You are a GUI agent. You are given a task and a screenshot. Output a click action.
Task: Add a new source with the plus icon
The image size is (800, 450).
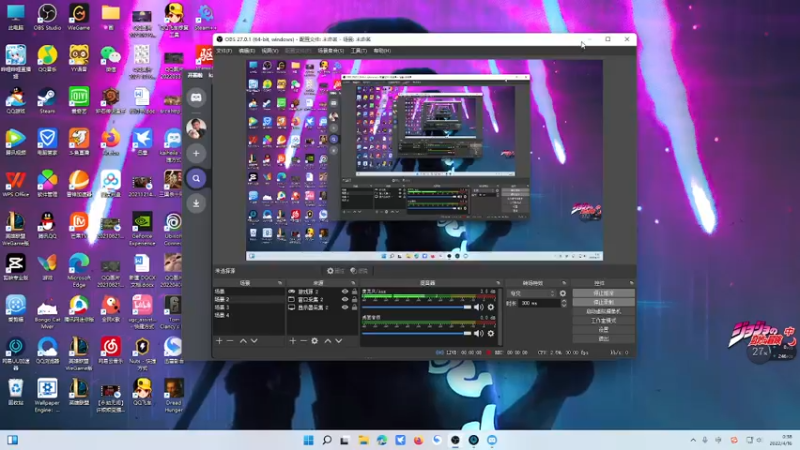[292, 341]
